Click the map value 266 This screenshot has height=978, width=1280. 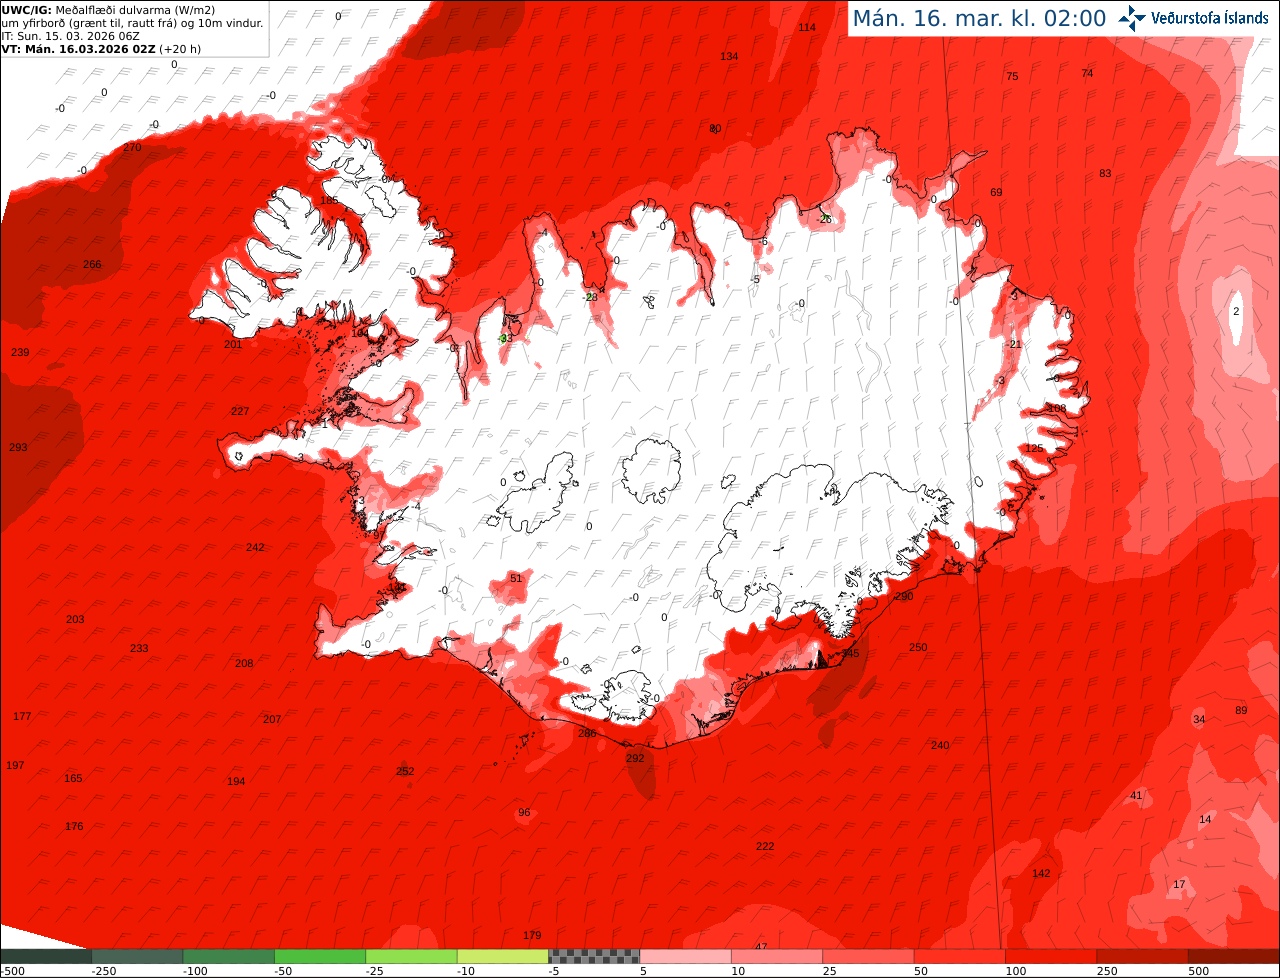click(x=92, y=264)
